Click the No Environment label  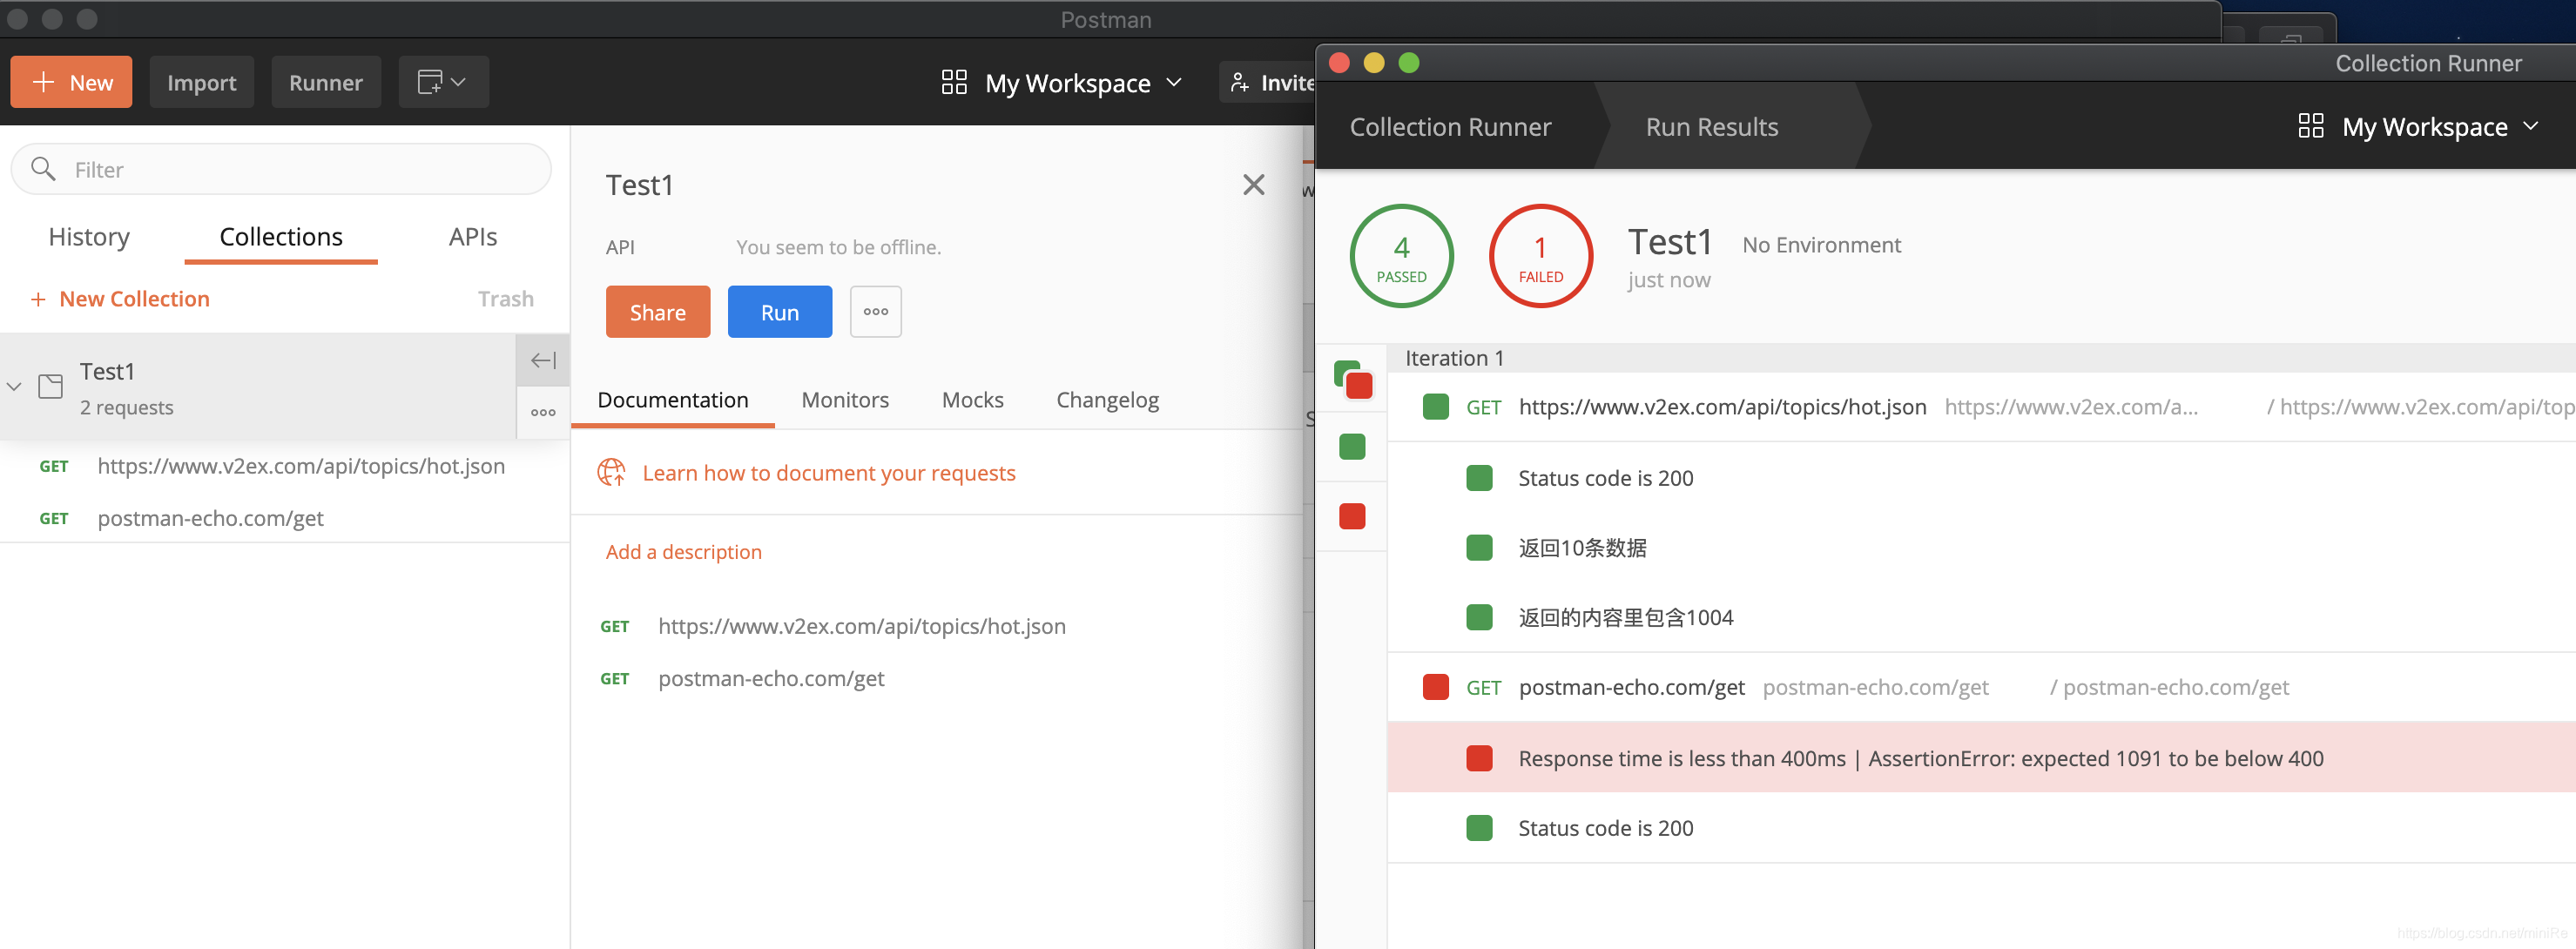(x=1821, y=245)
